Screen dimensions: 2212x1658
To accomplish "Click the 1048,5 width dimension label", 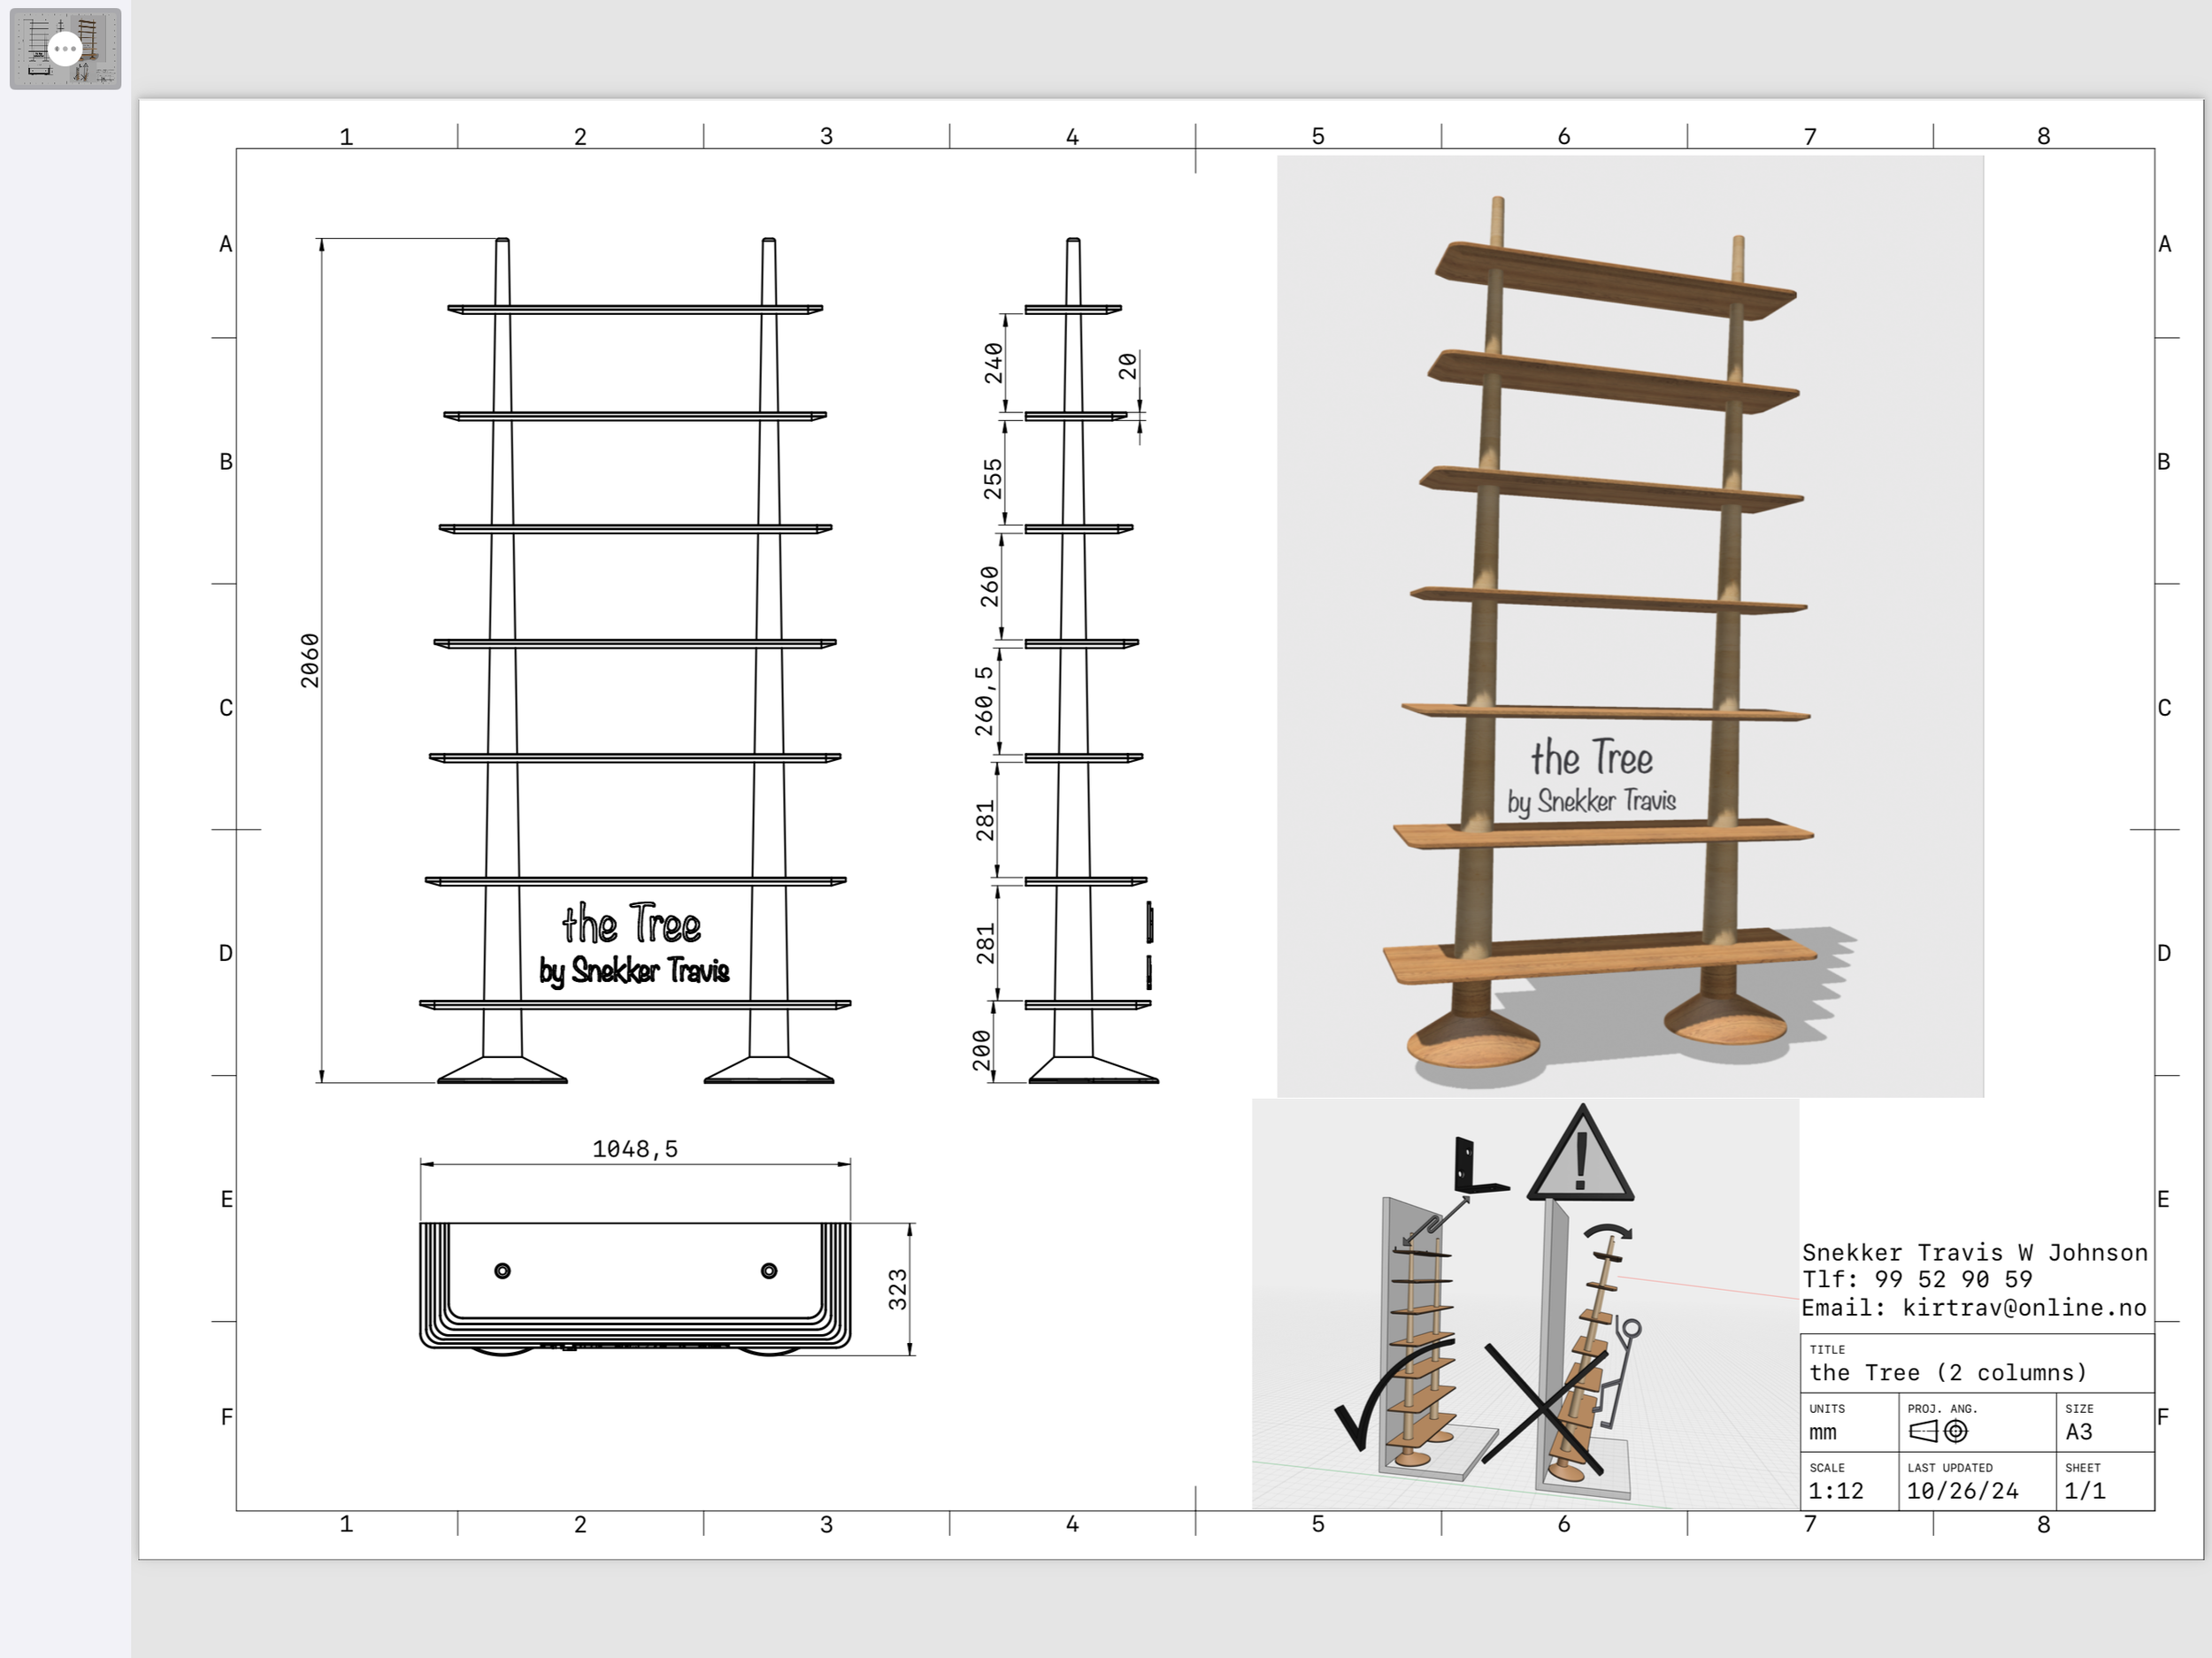I will coord(635,1149).
